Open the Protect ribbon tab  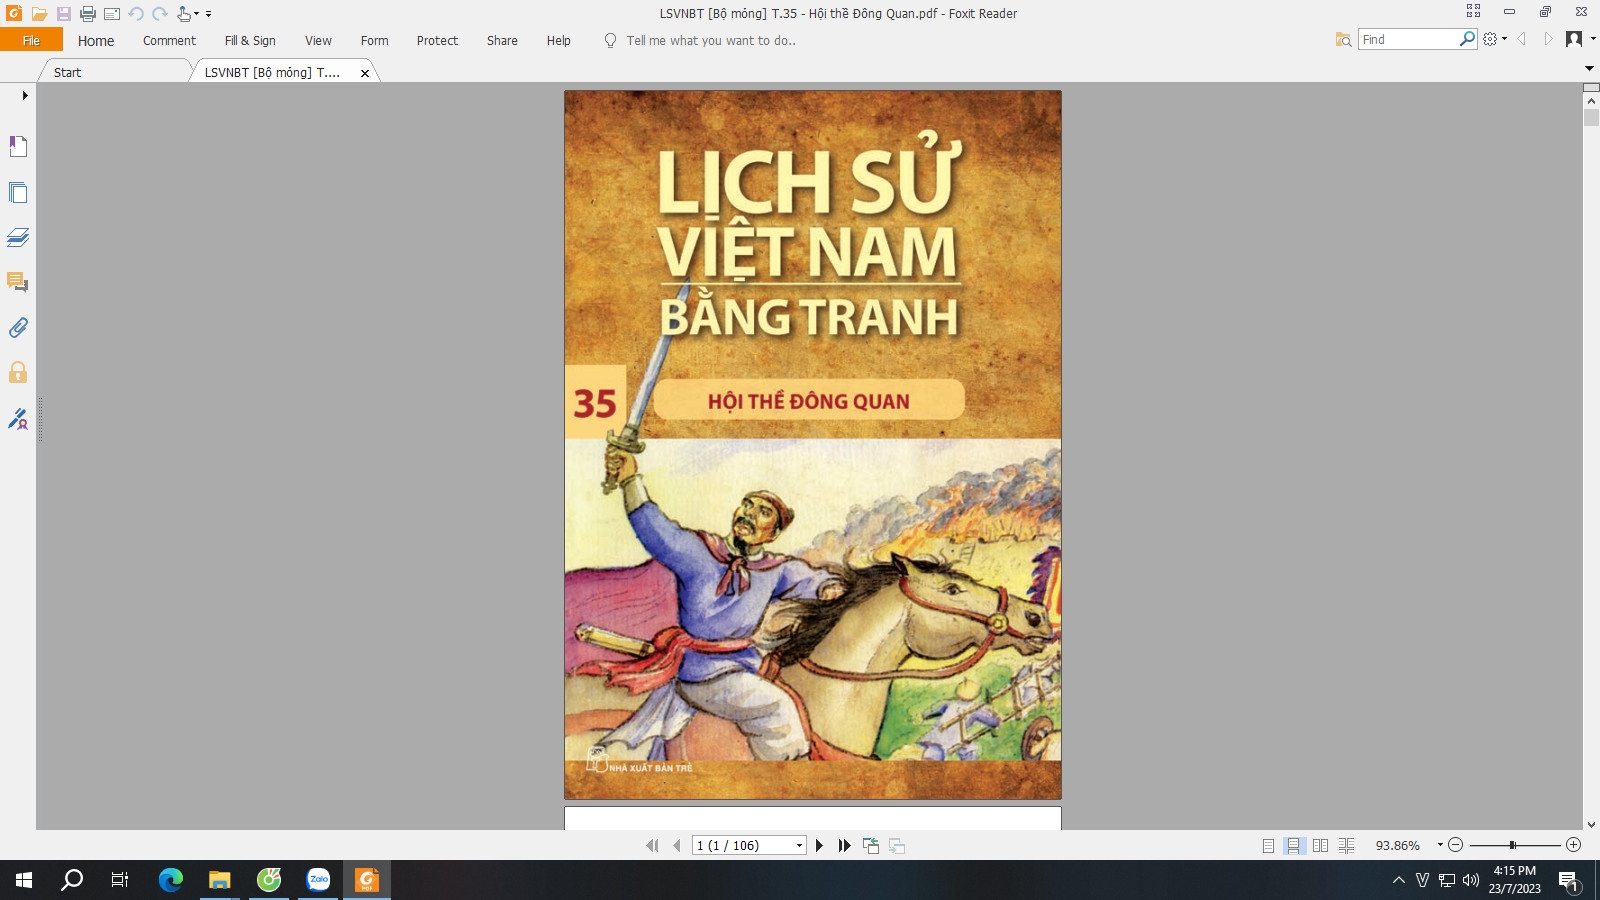[437, 40]
